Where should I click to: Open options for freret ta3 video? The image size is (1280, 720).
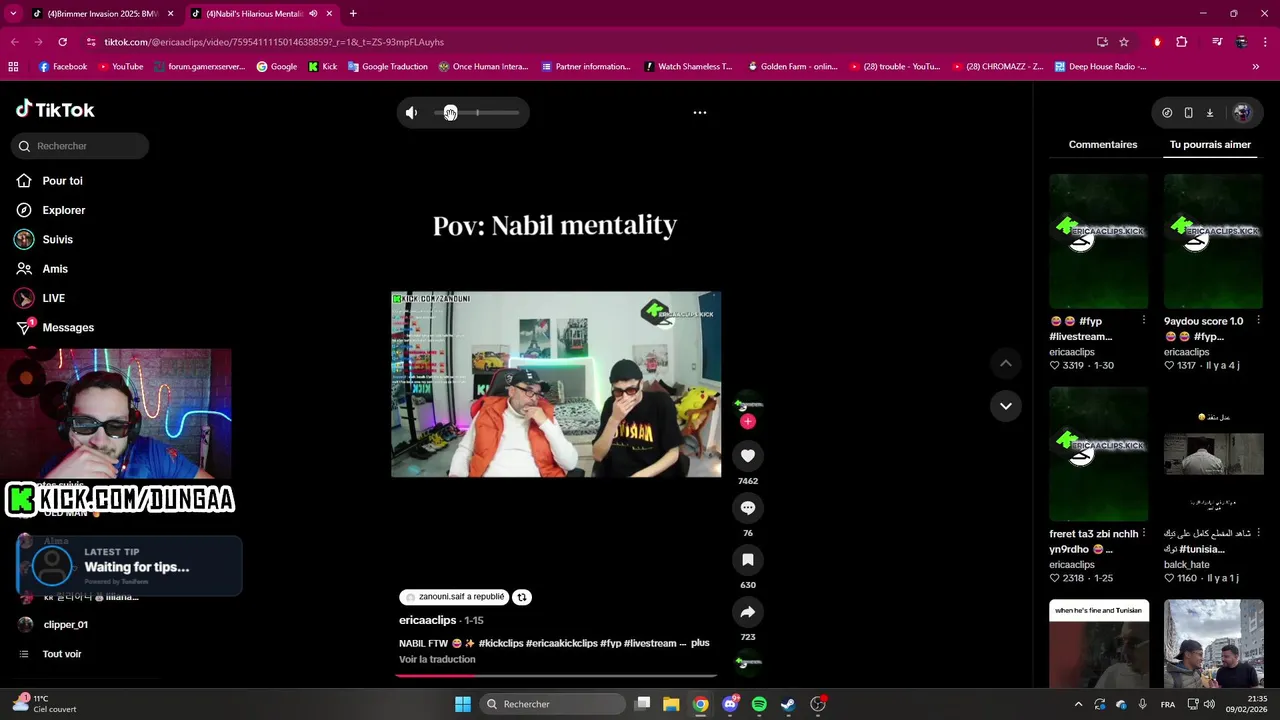1143,534
